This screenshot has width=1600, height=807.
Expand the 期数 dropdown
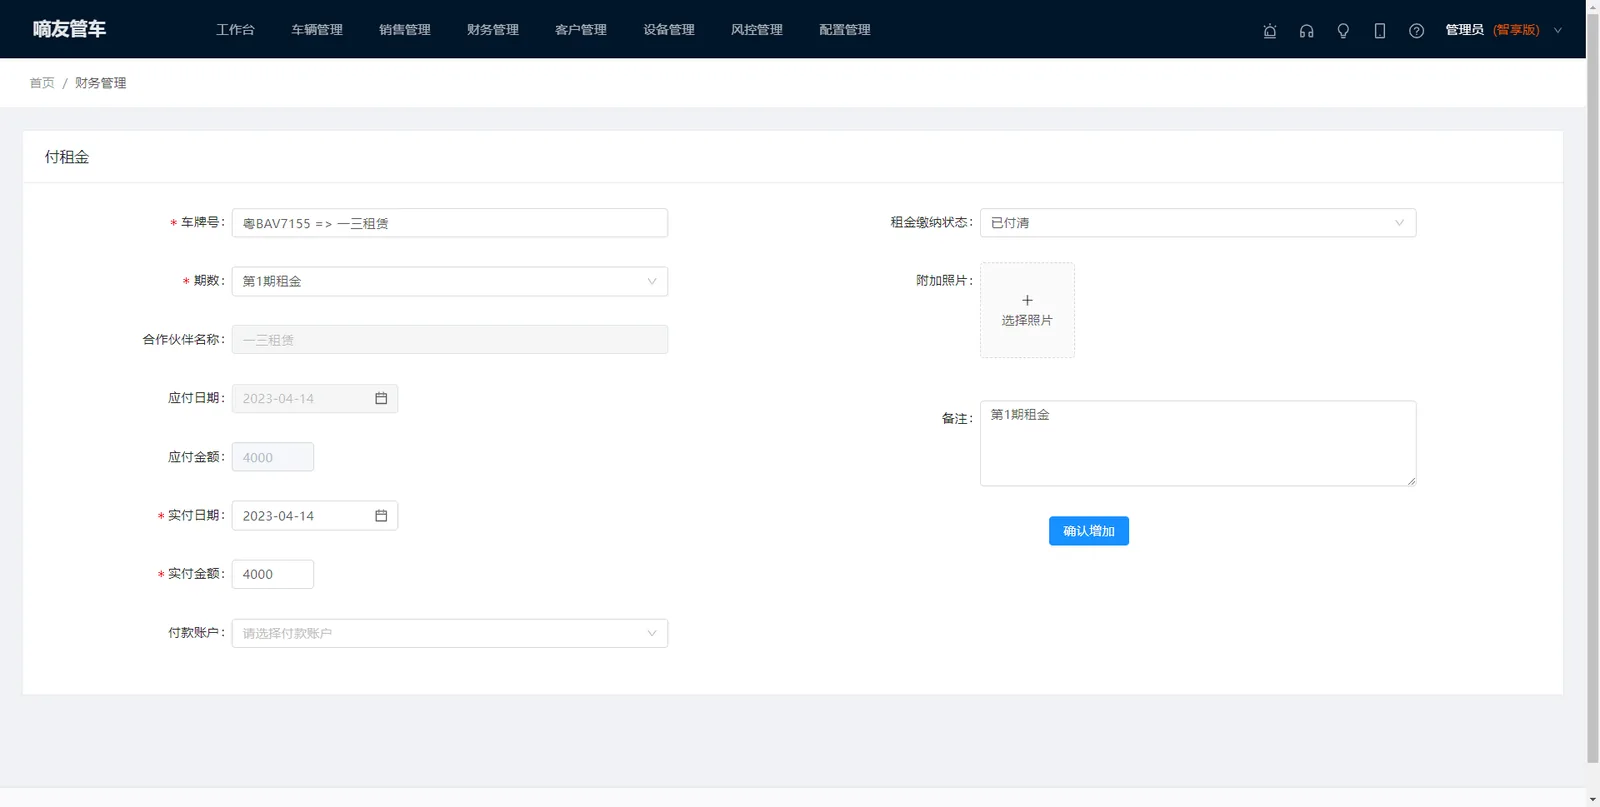click(450, 281)
